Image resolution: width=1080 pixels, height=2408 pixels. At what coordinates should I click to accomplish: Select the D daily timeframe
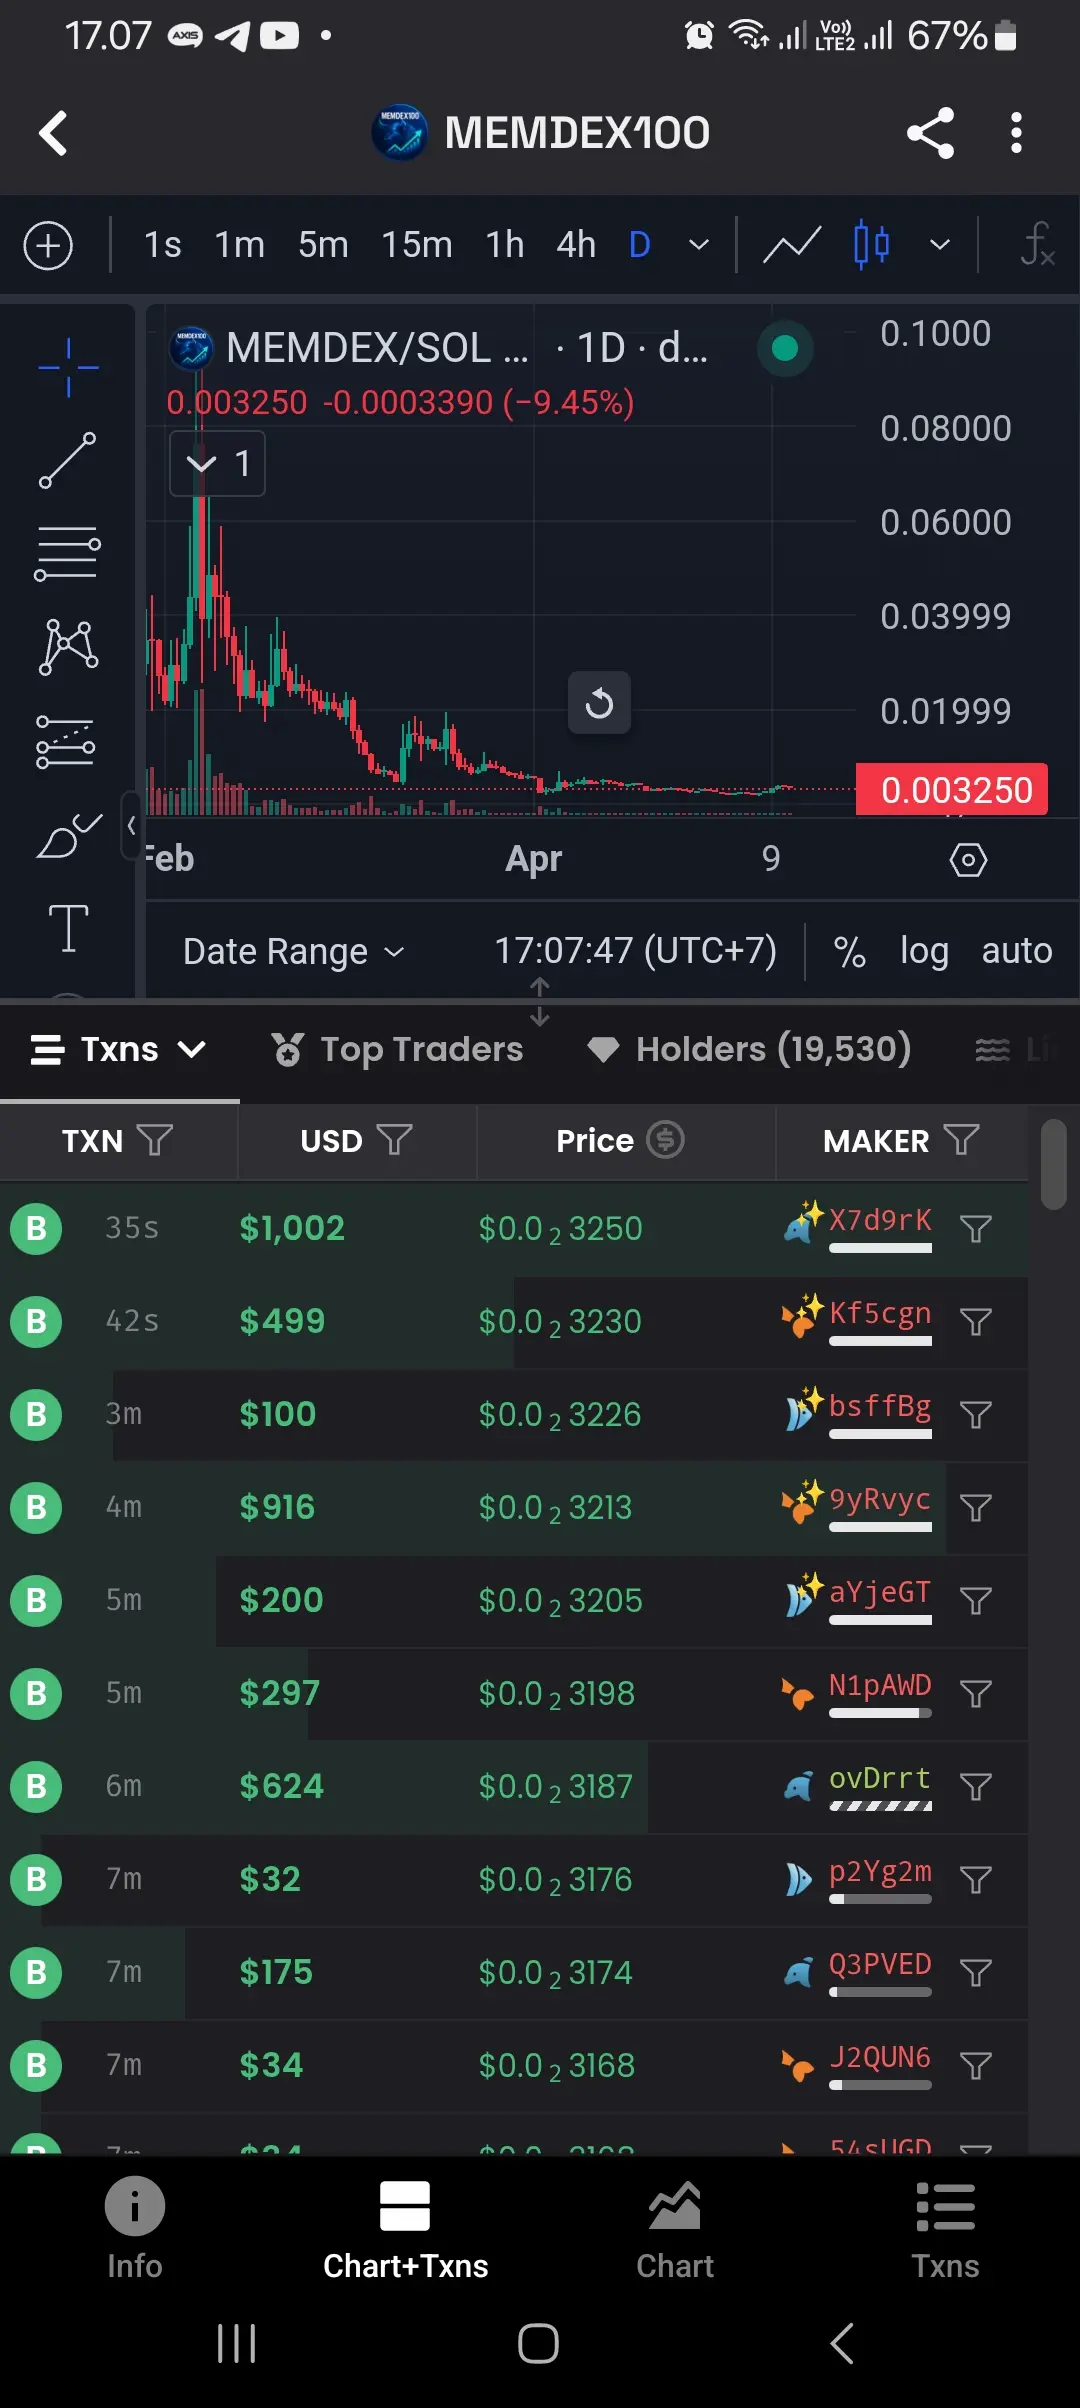(x=640, y=245)
